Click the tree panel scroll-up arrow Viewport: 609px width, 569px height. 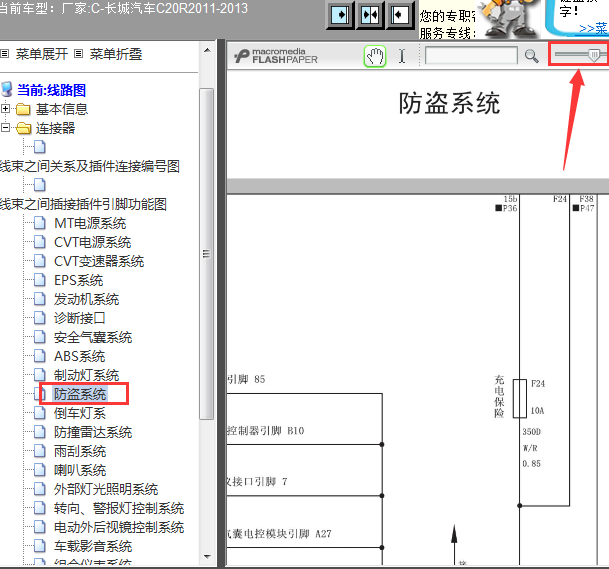coord(207,50)
